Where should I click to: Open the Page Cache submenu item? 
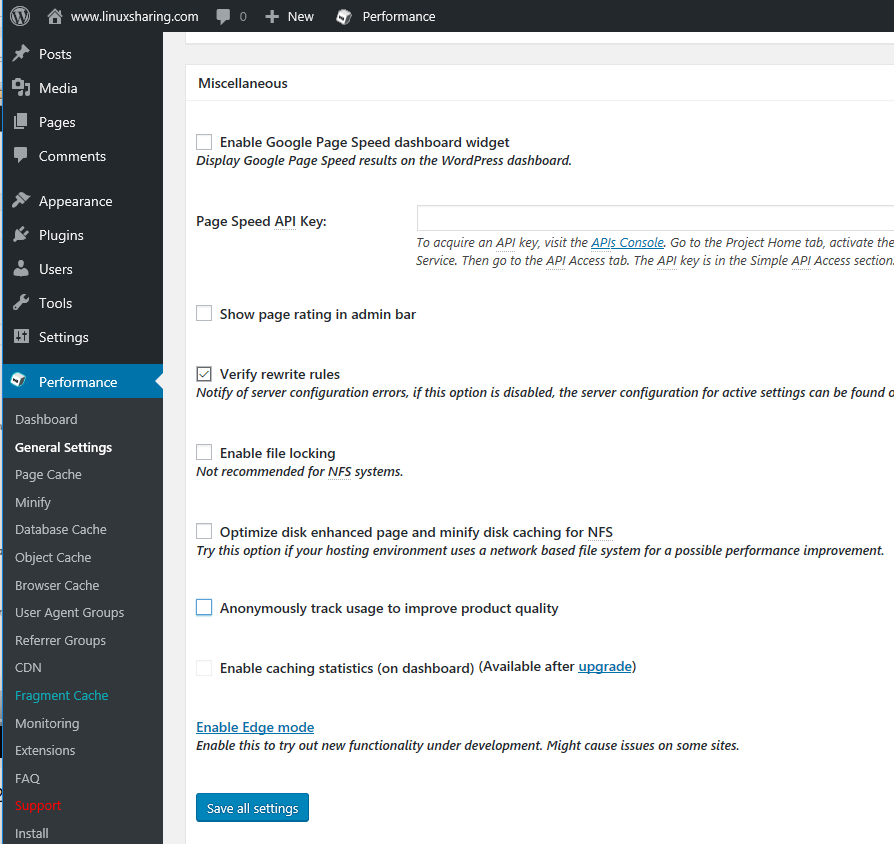pyautogui.click(x=48, y=475)
